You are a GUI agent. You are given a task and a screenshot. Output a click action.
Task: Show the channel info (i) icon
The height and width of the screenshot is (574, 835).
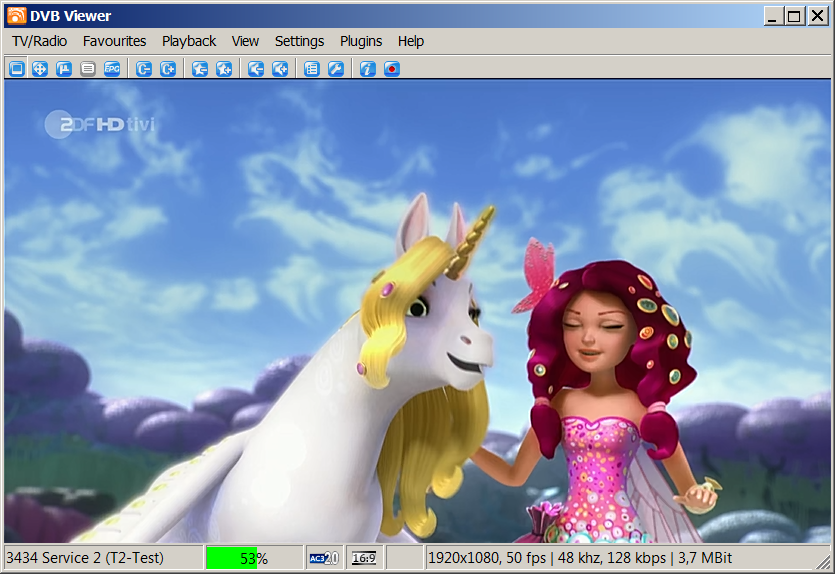click(x=368, y=69)
